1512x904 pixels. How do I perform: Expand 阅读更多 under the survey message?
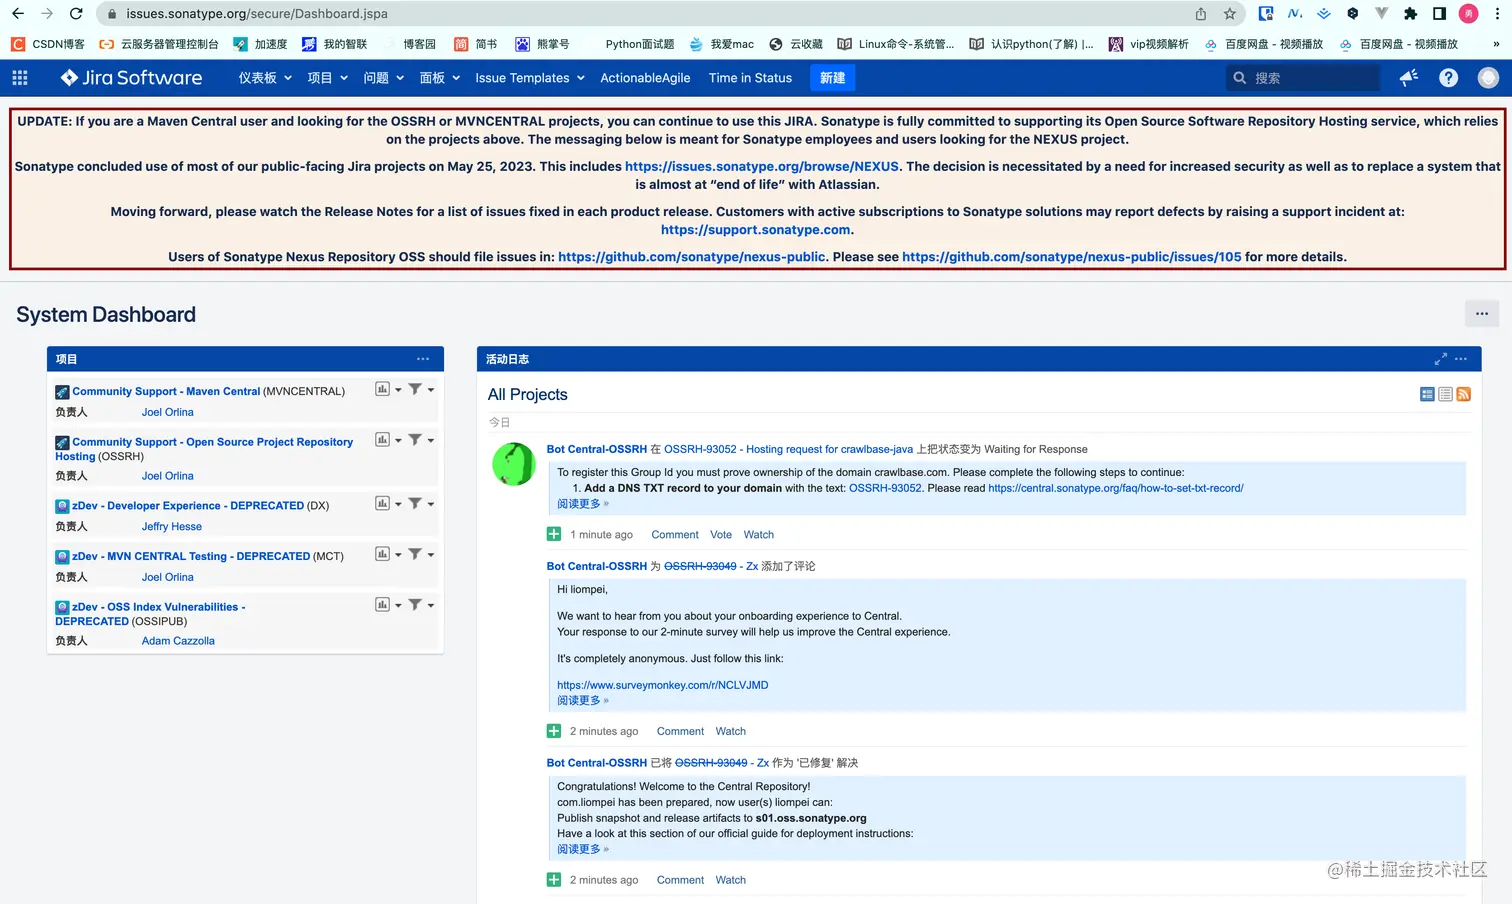[x=579, y=701]
